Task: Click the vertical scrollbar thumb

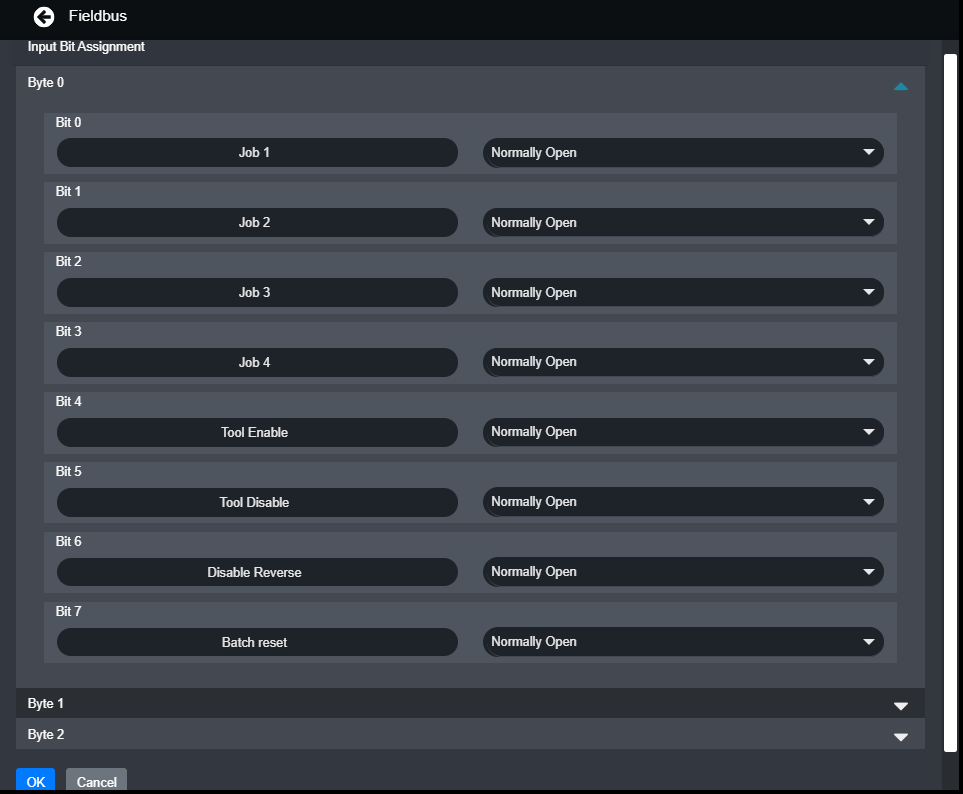Action: point(950,403)
